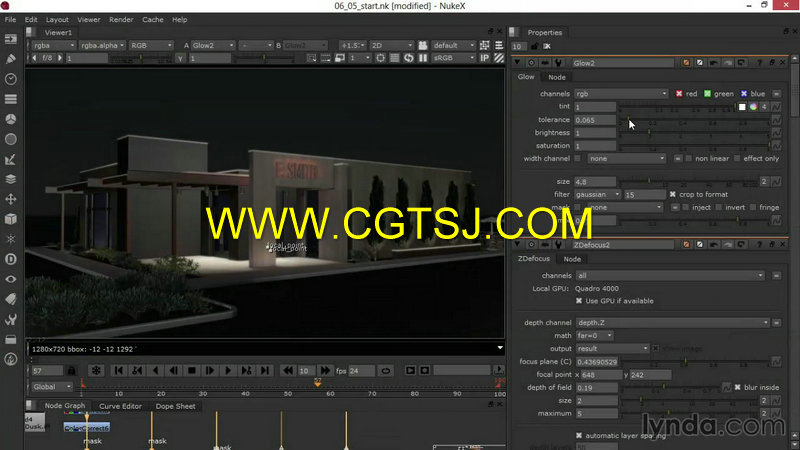The image size is (800, 450).
Task: Click the white tint color swatch
Action: click(x=742, y=107)
